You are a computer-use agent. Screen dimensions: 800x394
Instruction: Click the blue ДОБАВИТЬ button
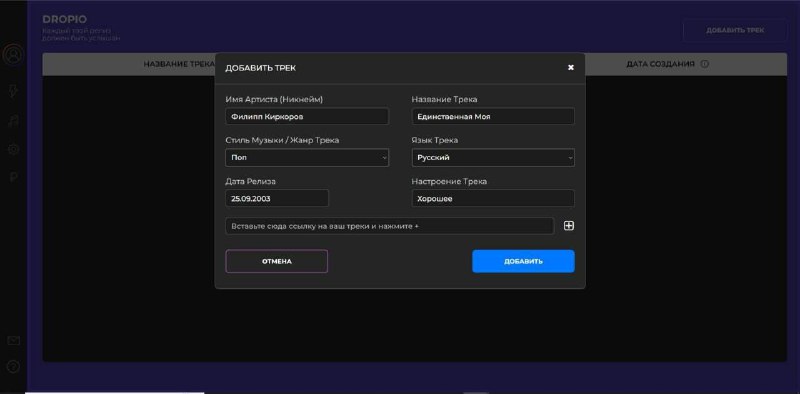point(523,261)
